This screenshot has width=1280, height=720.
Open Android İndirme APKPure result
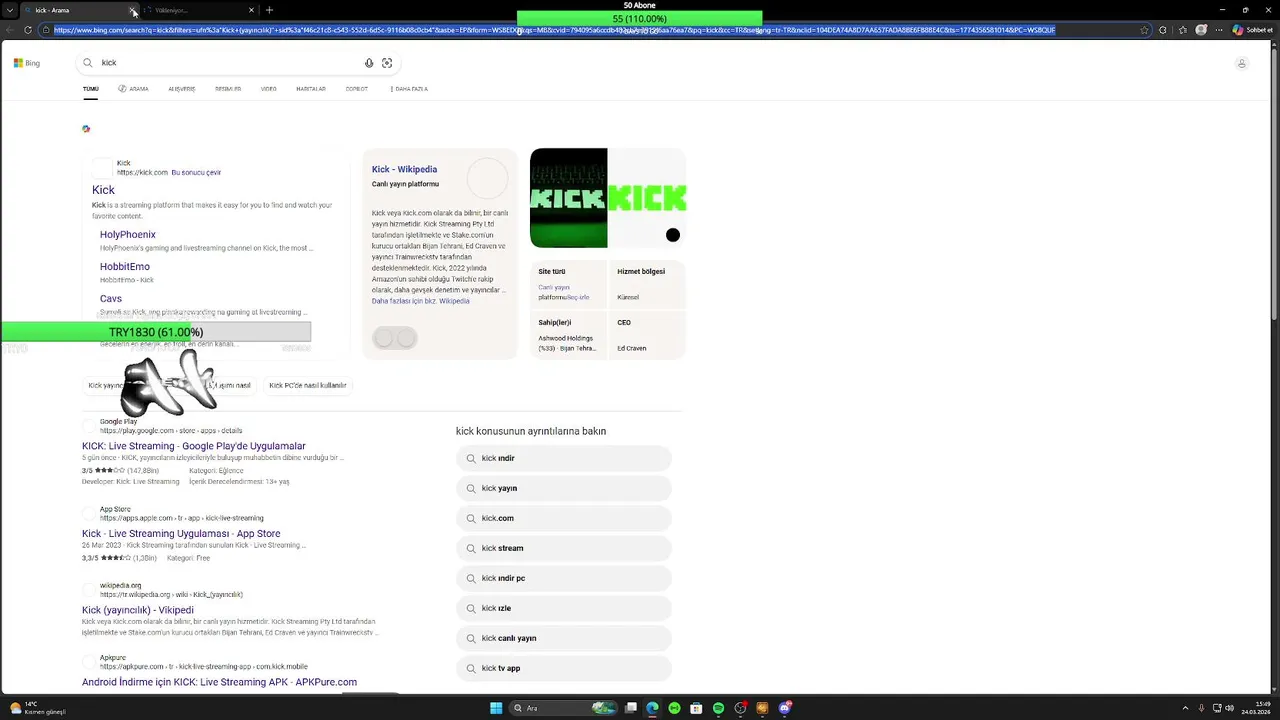pyautogui.click(x=219, y=682)
